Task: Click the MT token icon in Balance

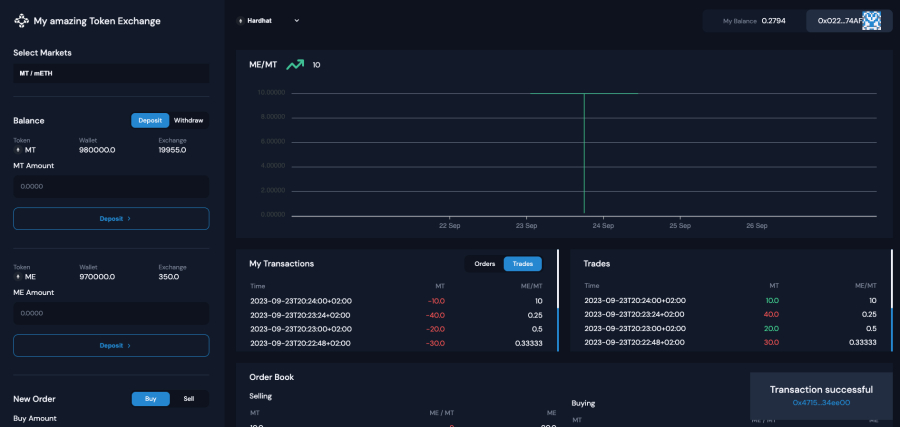Action: coord(17,149)
